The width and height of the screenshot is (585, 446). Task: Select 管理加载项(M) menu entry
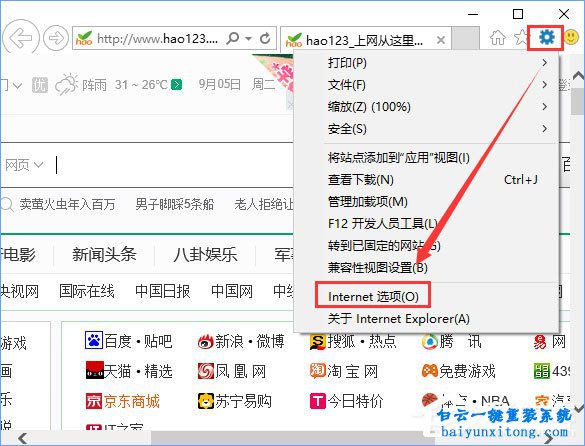[427, 202]
